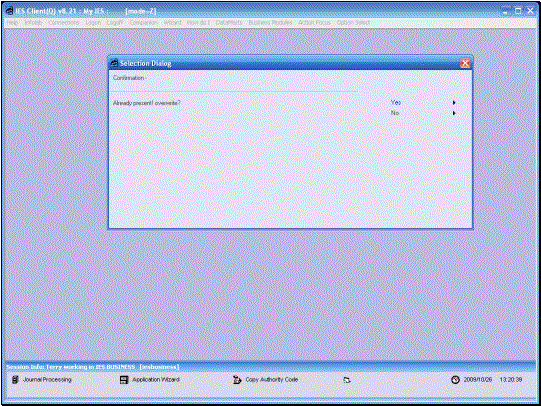This screenshot has width=541, height=406.
Task: Open the Option Select menu
Action: pyautogui.click(x=353, y=22)
